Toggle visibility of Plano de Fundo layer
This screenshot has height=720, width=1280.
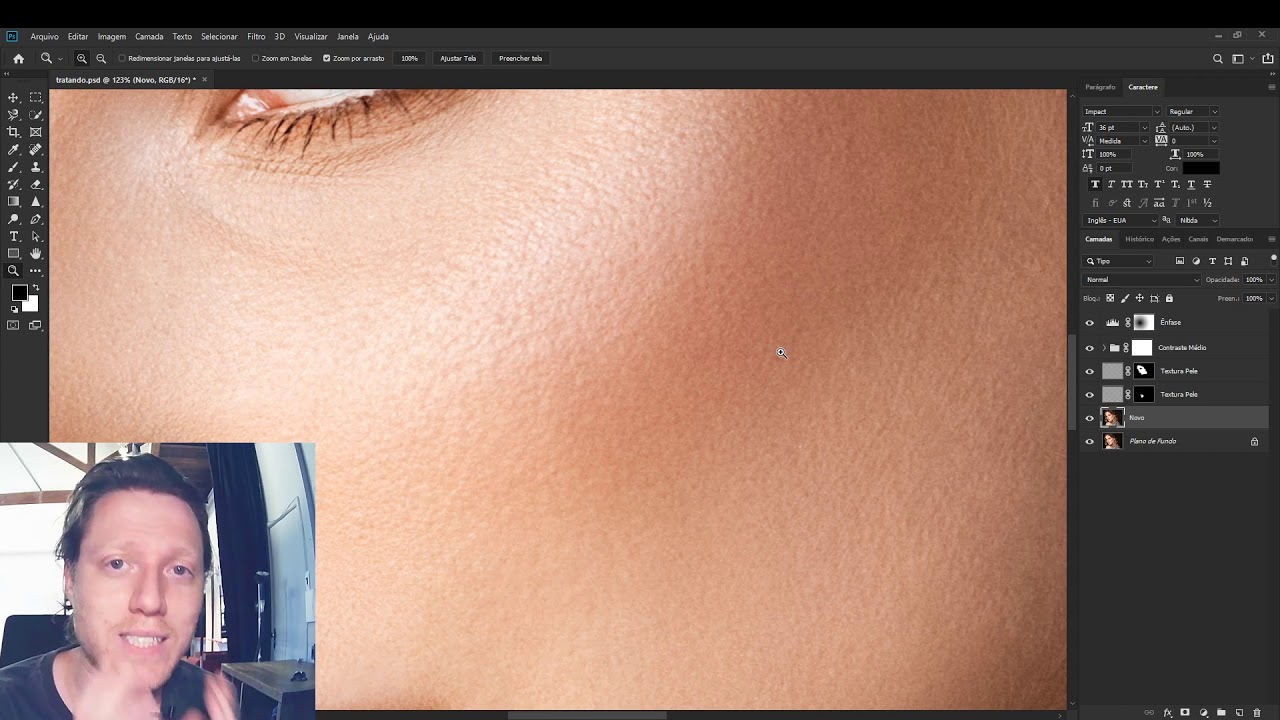point(1090,441)
